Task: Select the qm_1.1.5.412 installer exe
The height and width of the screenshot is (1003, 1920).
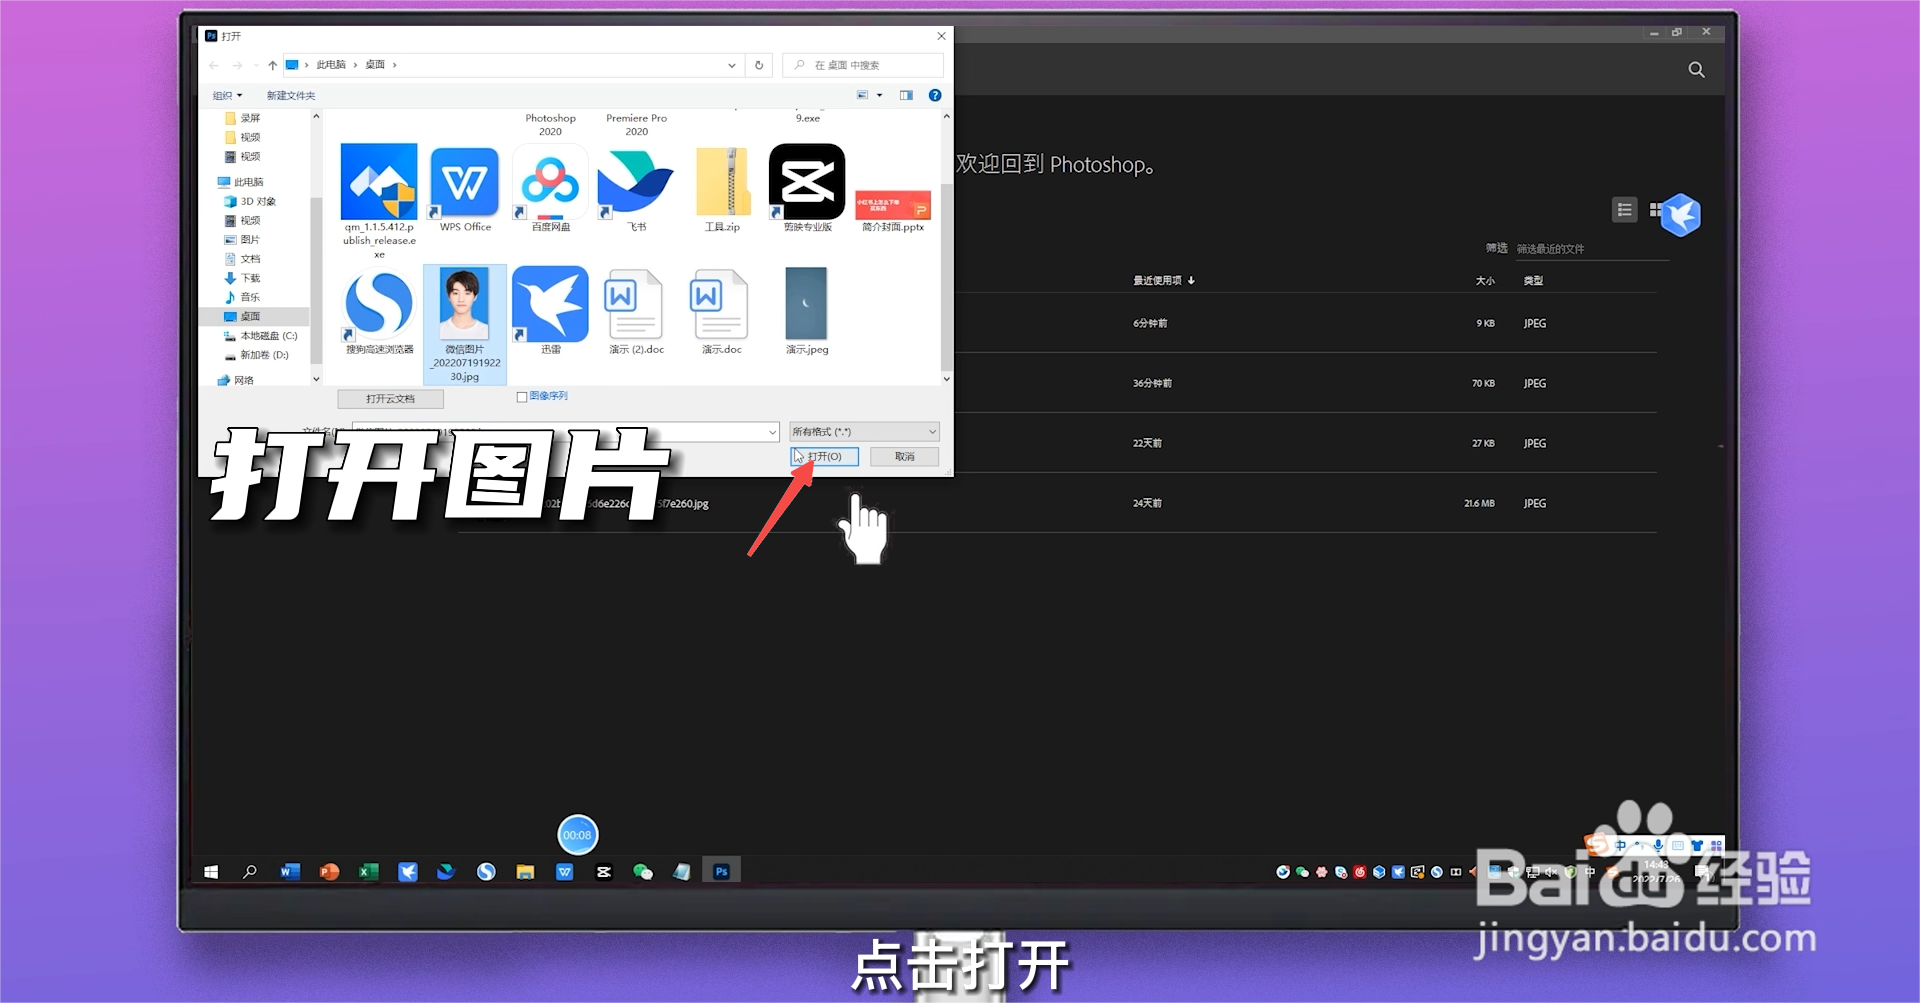Action: pos(379,200)
